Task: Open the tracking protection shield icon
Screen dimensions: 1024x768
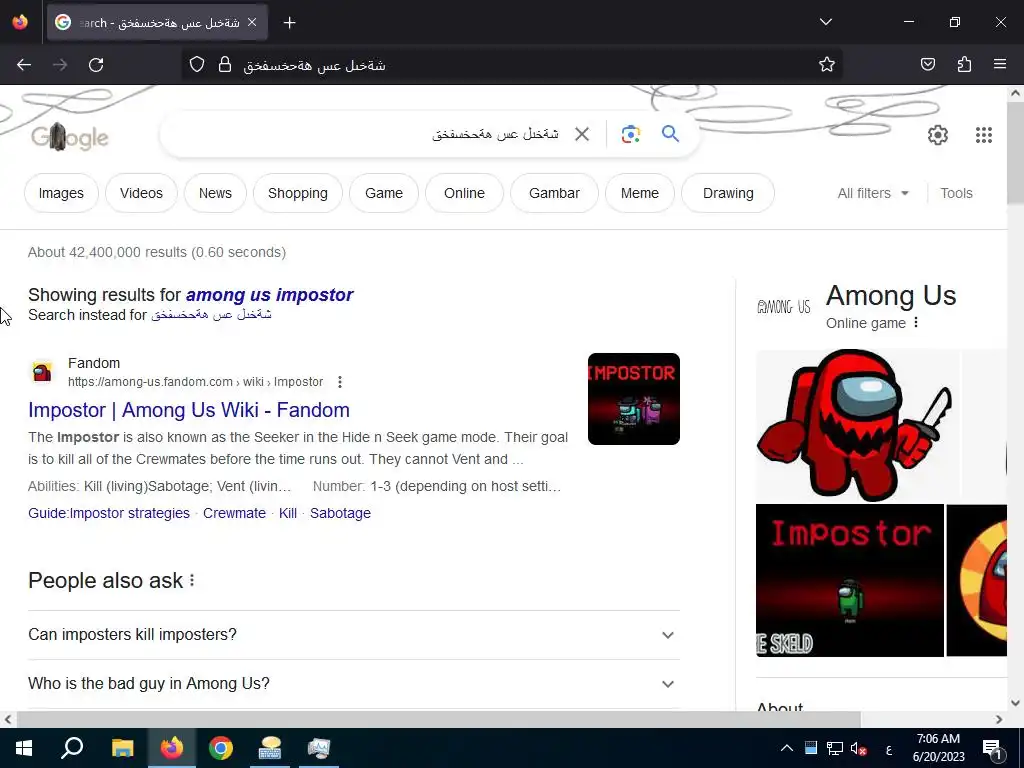Action: coord(197,65)
